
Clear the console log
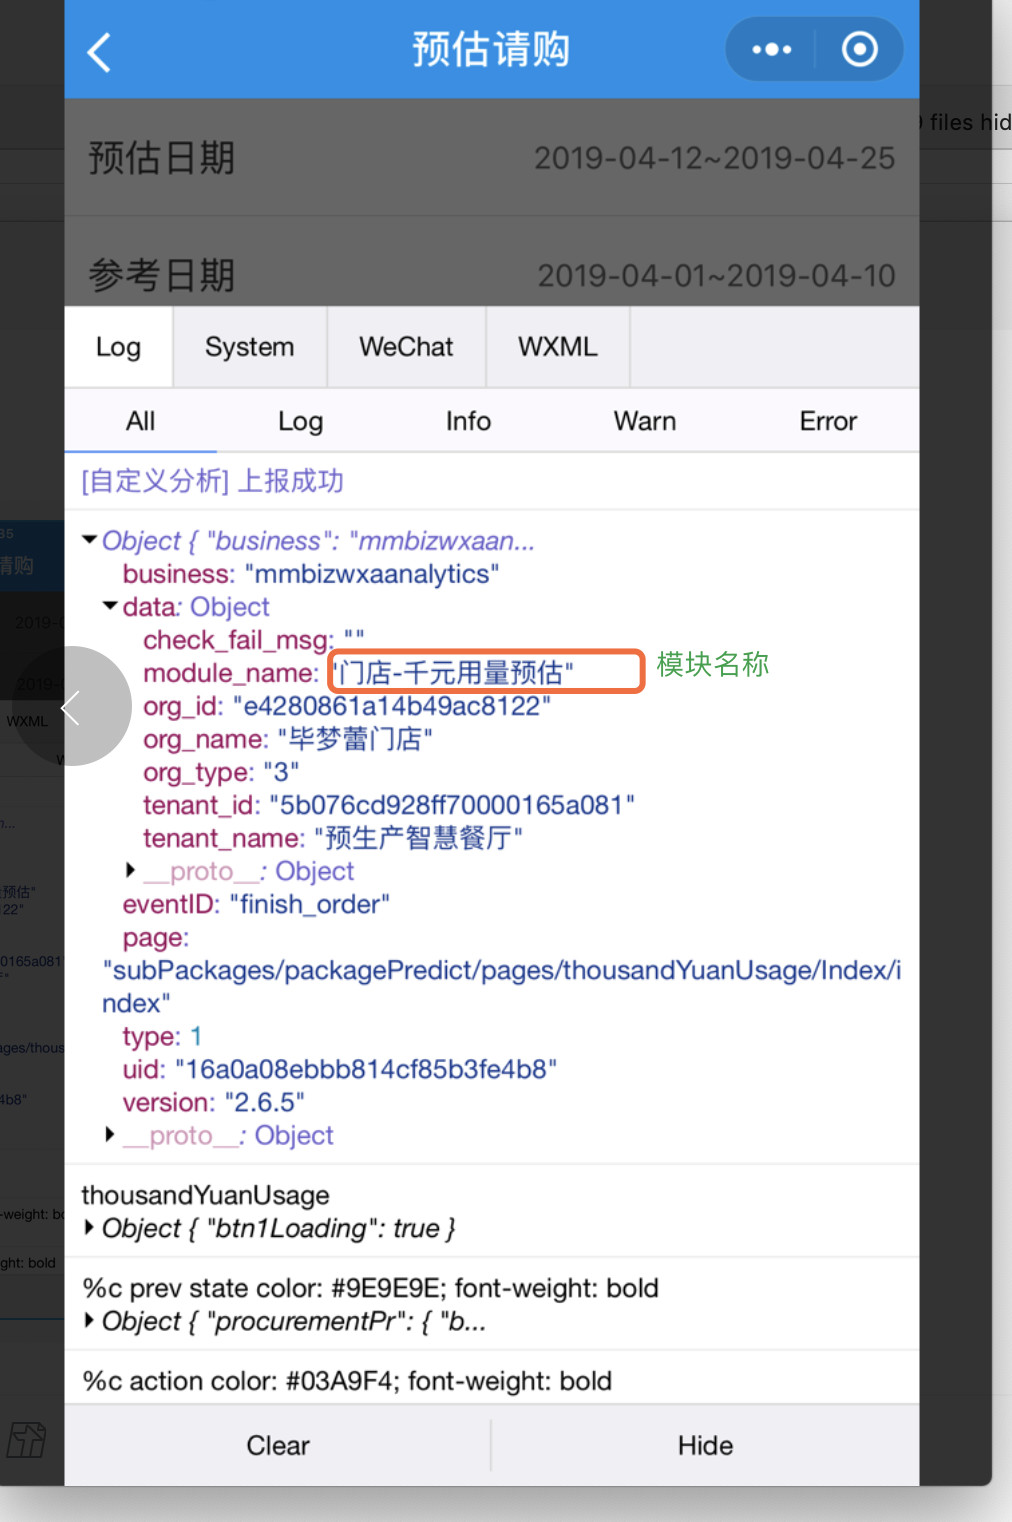pos(278,1445)
